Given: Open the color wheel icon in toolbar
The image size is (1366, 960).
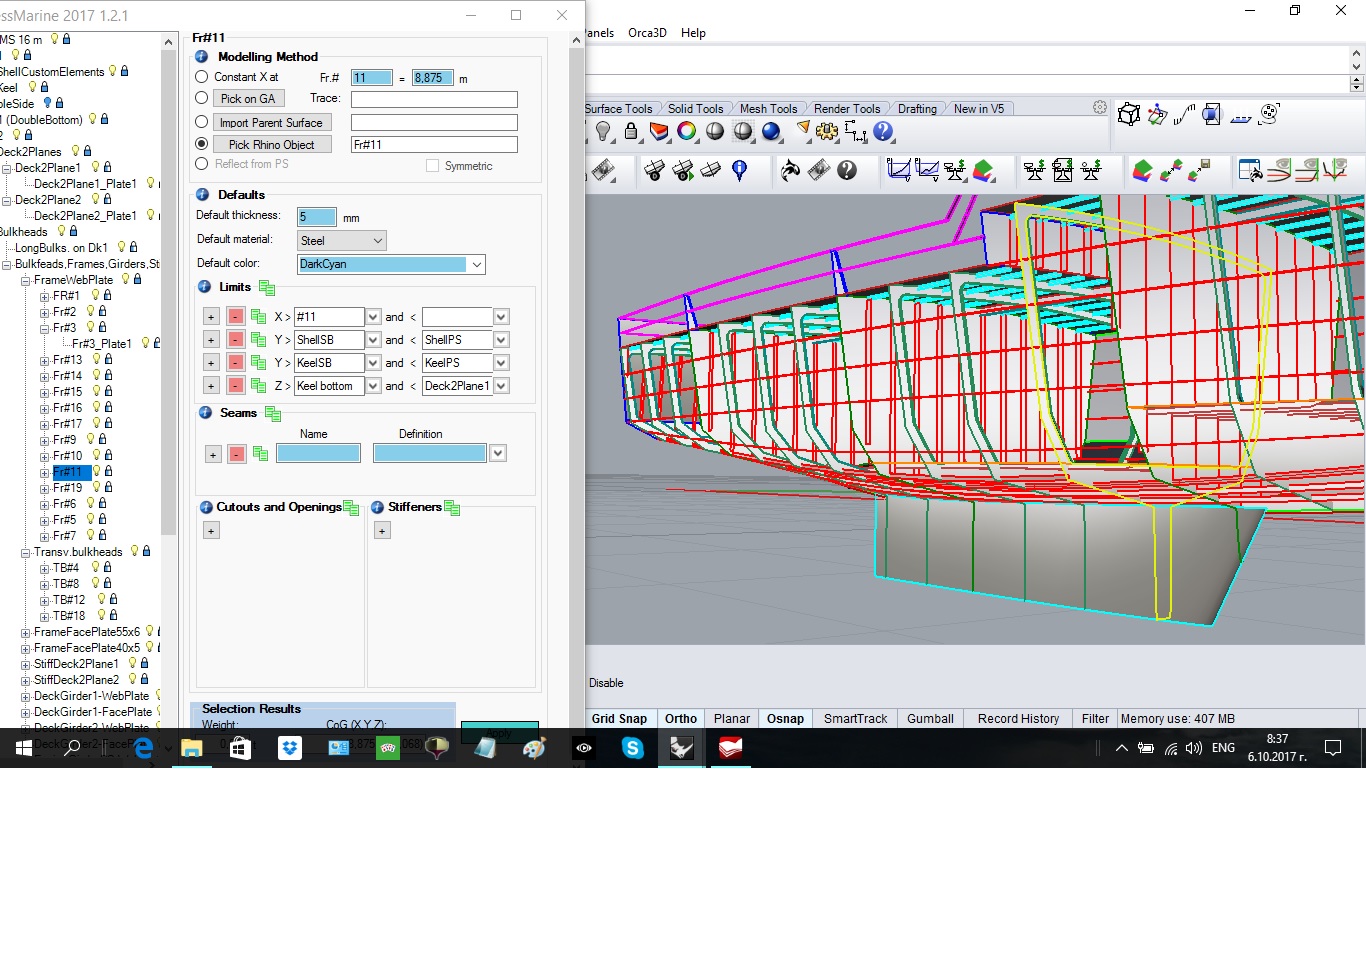Looking at the screenshot, I should coord(686,132).
